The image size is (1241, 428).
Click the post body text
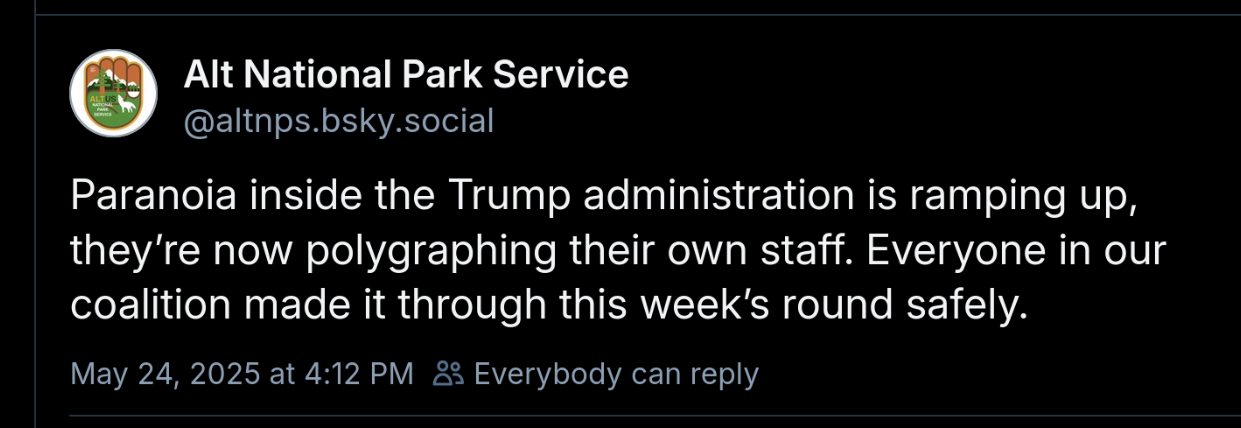click(x=600, y=251)
